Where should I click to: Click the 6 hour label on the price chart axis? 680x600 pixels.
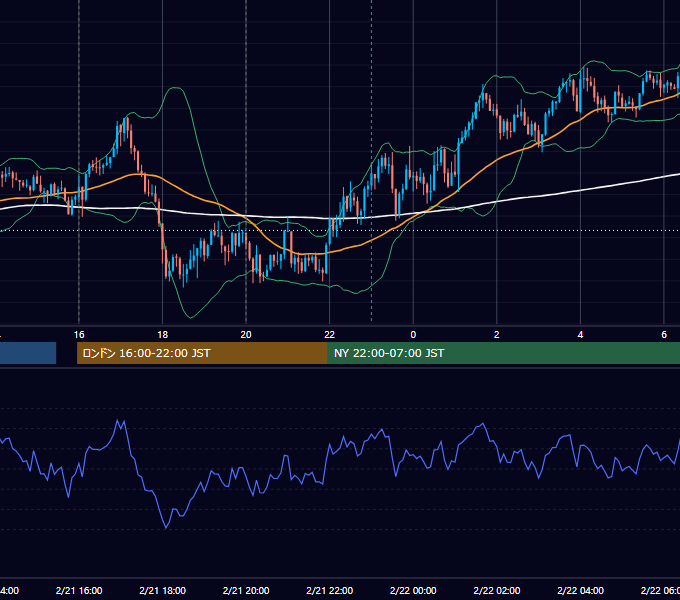(x=664, y=335)
